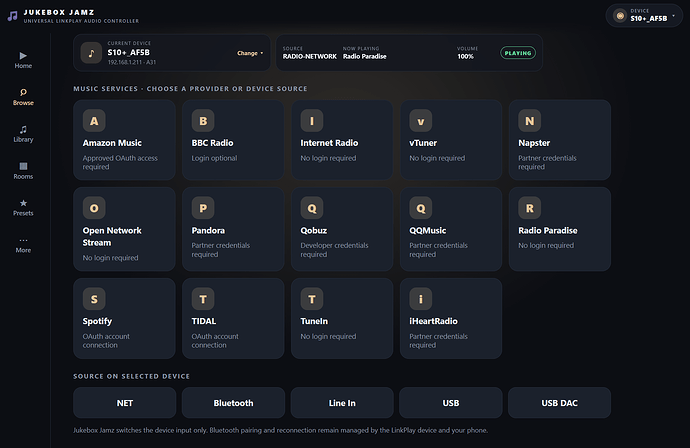The width and height of the screenshot is (690, 448).
Task: Select the Spotify card title
Action: coord(97,321)
